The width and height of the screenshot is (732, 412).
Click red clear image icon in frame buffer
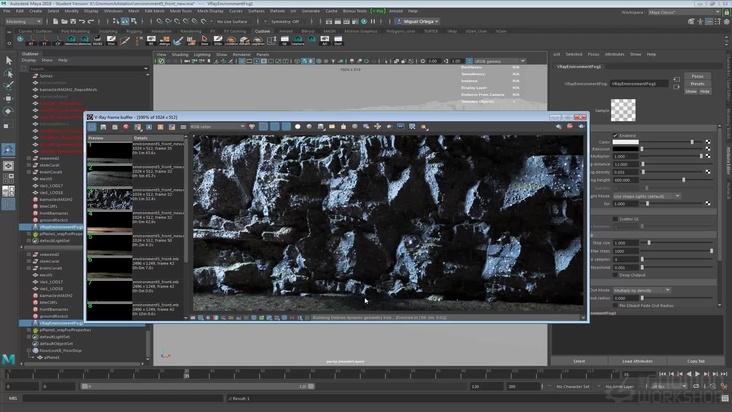(x=126, y=126)
